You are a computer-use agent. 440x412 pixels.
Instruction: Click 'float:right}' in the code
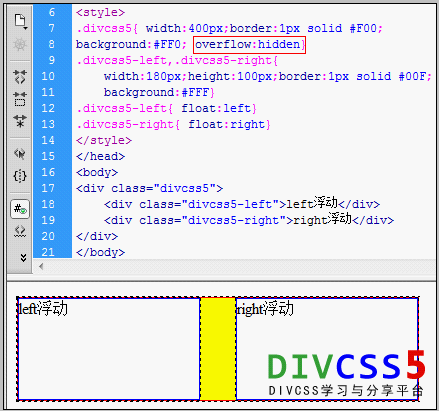pos(230,124)
